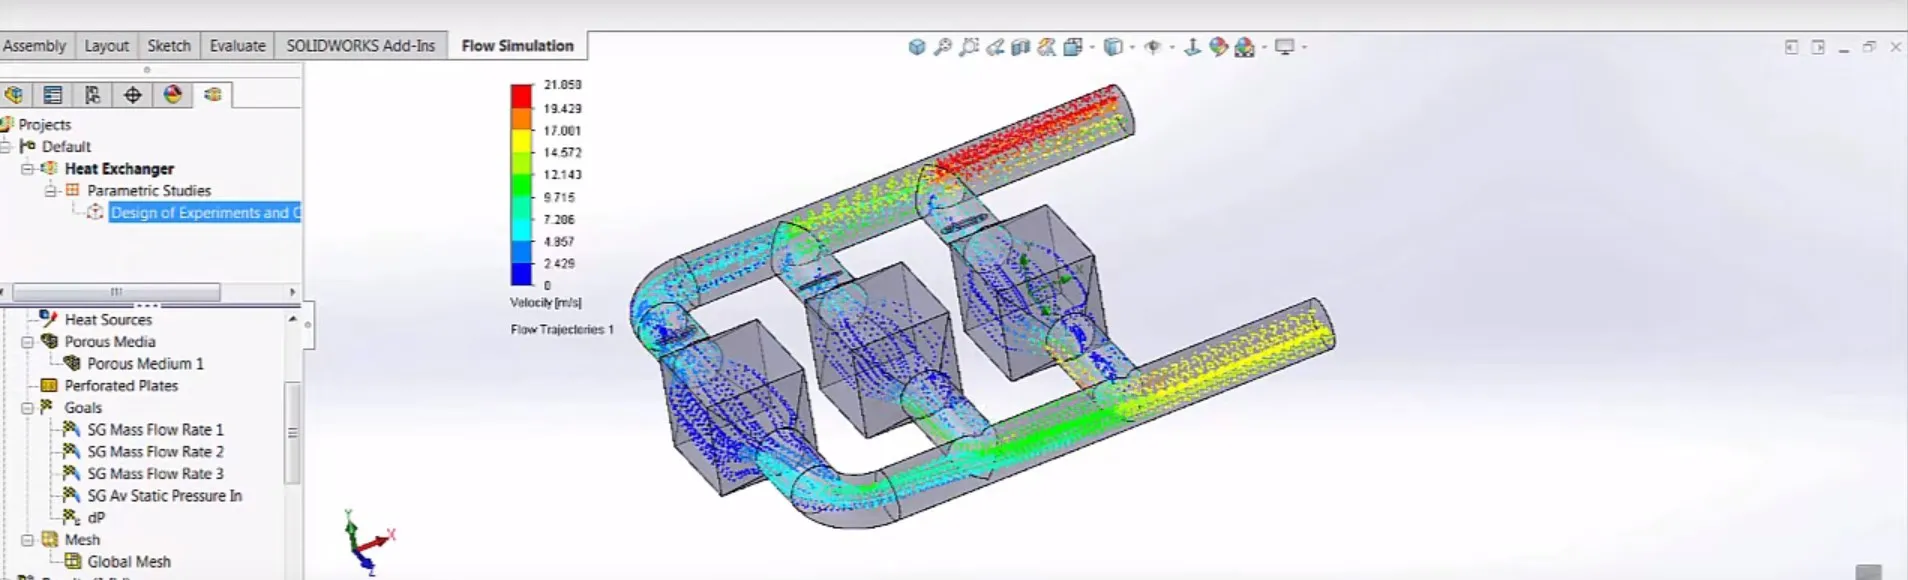Select goal SG Mass Flow Rate 1
The width and height of the screenshot is (1908, 580).
(155, 430)
